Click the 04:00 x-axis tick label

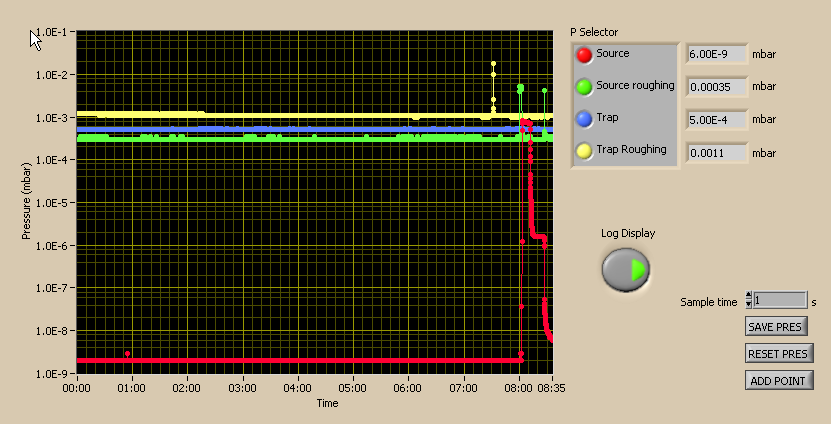pos(297,388)
